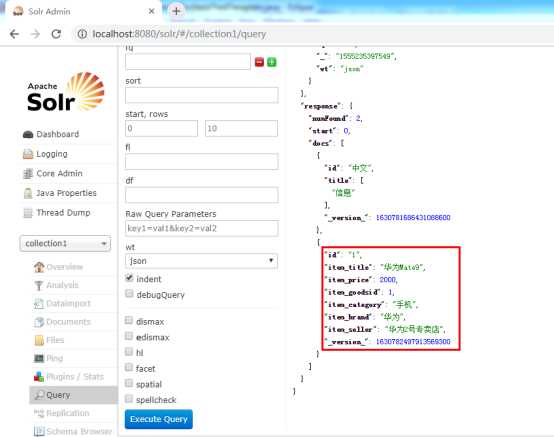
Task: Open the Java Properties icon
Action: tap(28, 193)
